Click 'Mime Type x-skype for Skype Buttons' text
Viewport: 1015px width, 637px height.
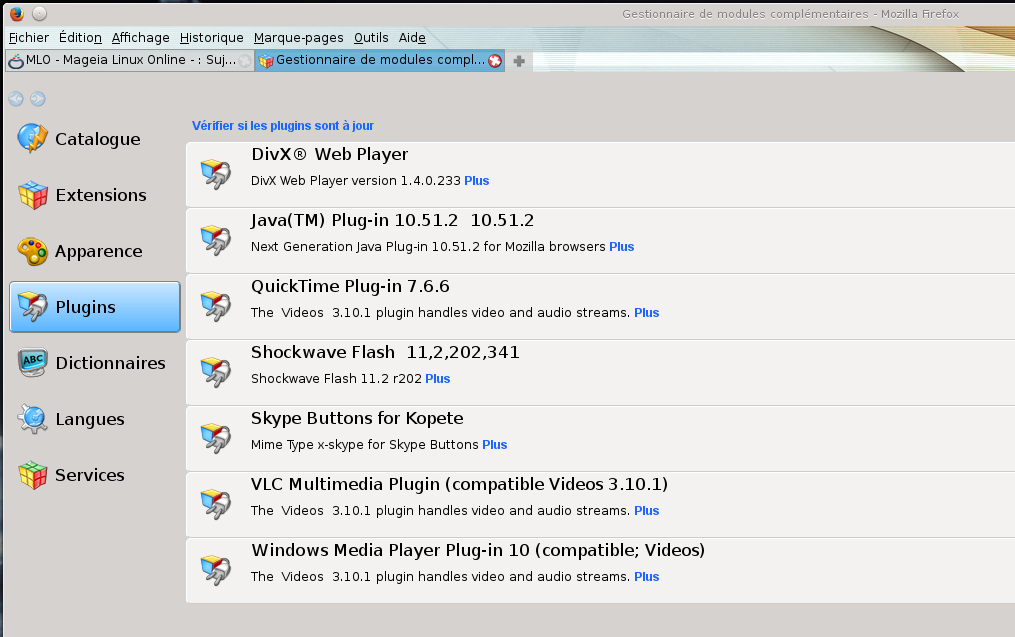pos(364,445)
